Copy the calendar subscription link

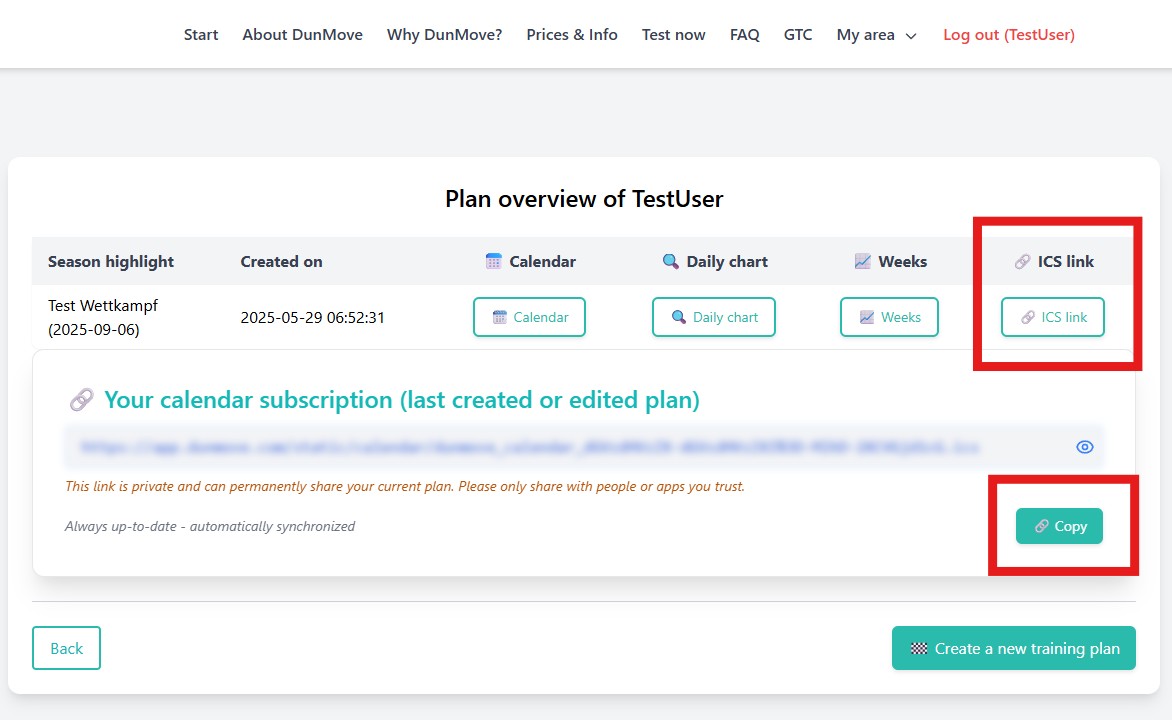point(1059,526)
